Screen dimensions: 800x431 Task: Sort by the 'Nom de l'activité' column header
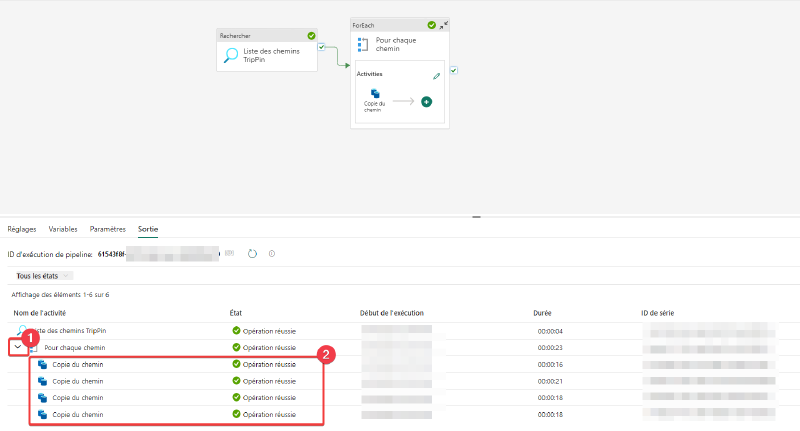[40, 313]
